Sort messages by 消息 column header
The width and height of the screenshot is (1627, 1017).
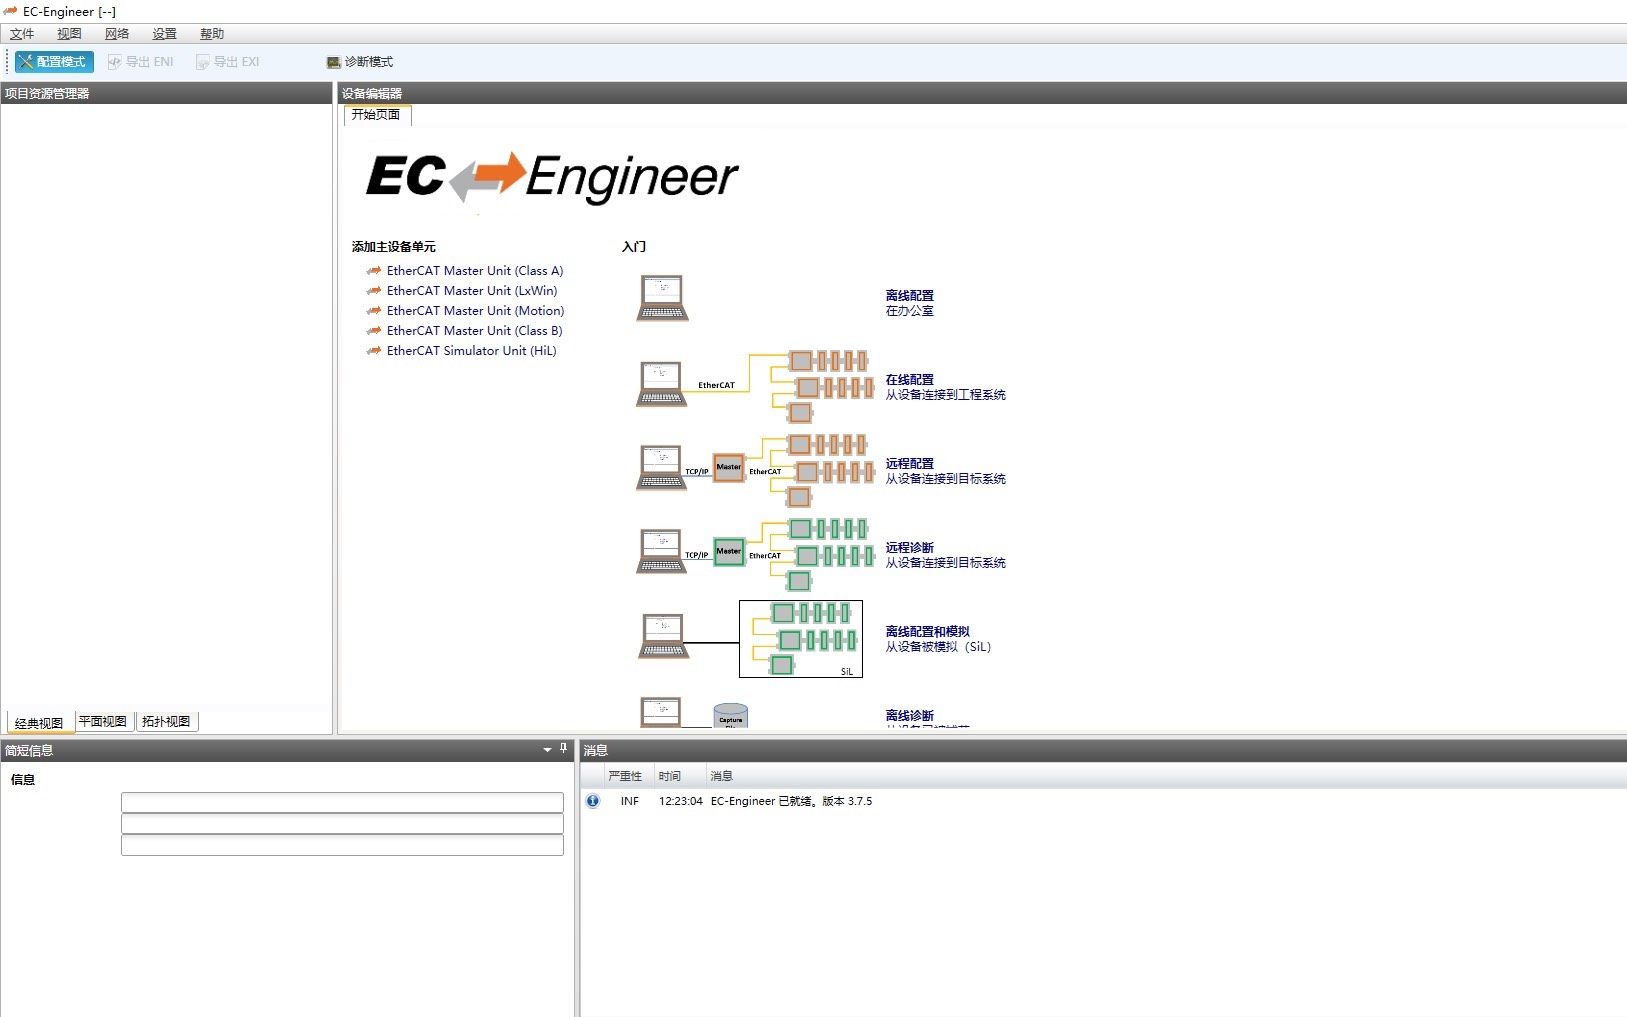point(722,776)
